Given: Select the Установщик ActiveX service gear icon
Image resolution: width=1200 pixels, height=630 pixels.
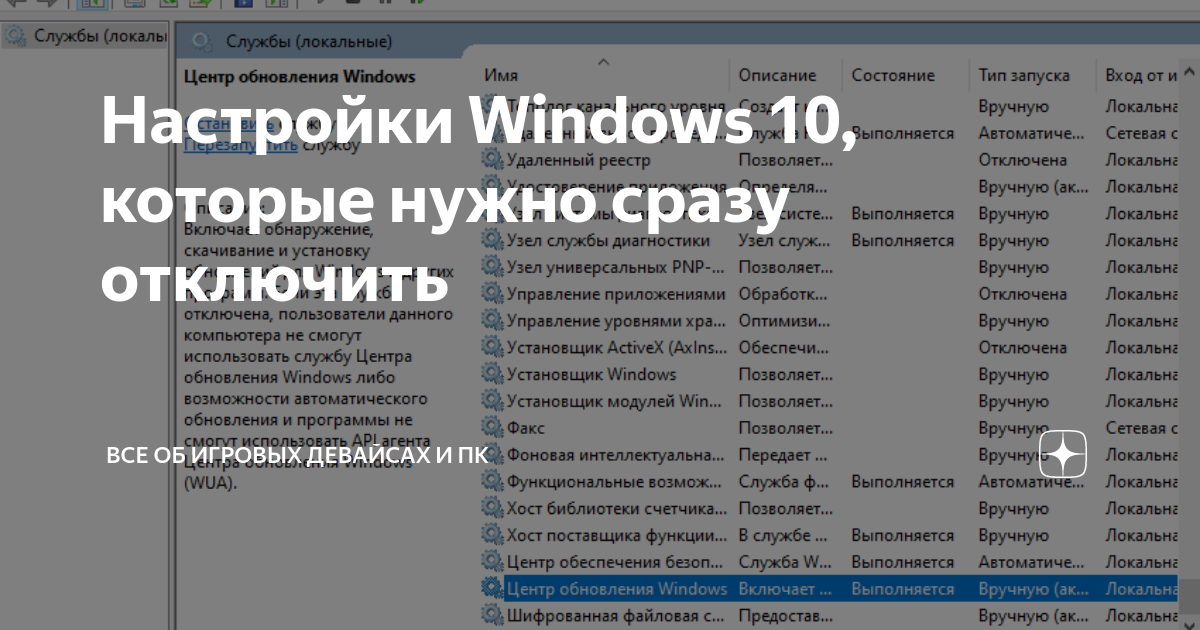Looking at the screenshot, I should click(x=492, y=348).
